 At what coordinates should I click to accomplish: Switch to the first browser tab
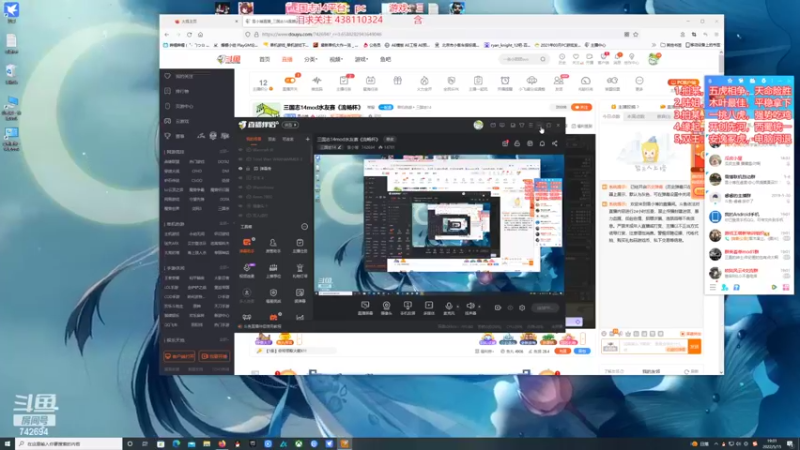tap(204, 21)
